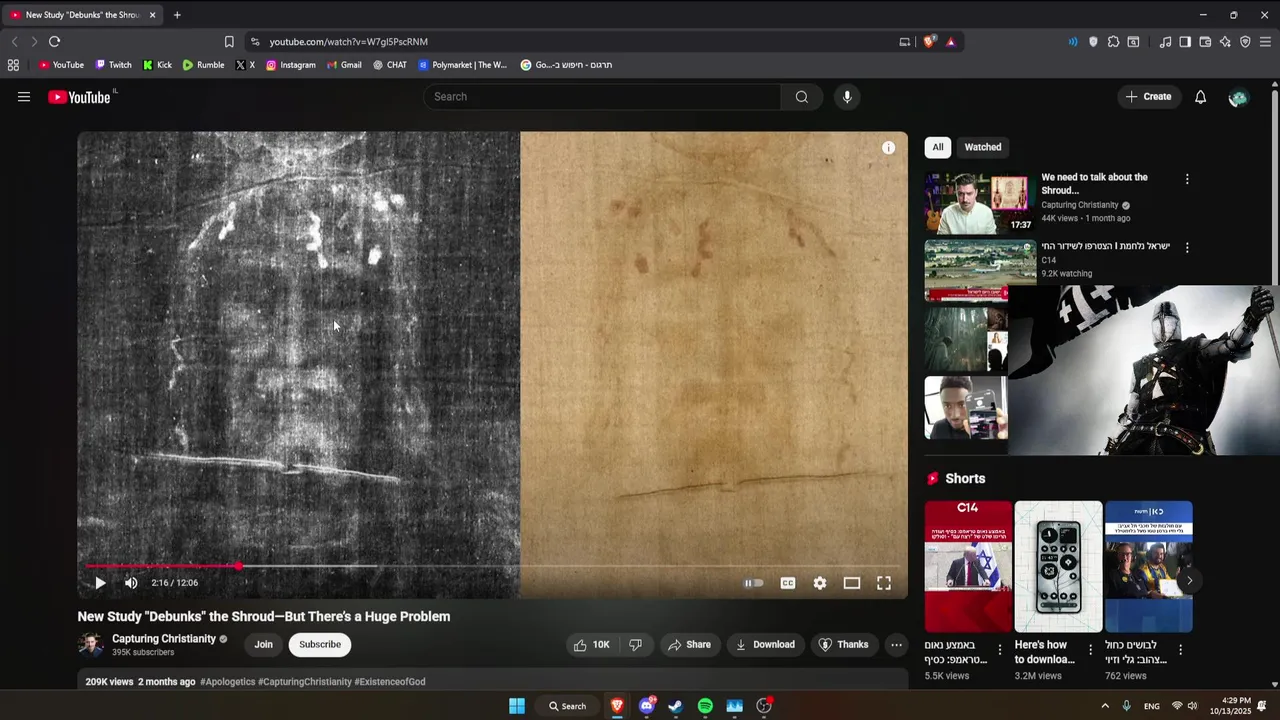The width and height of the screenshot is (1280, 720).
Task: Click the #Apologetics hashtag
Action: pos(227,682)
